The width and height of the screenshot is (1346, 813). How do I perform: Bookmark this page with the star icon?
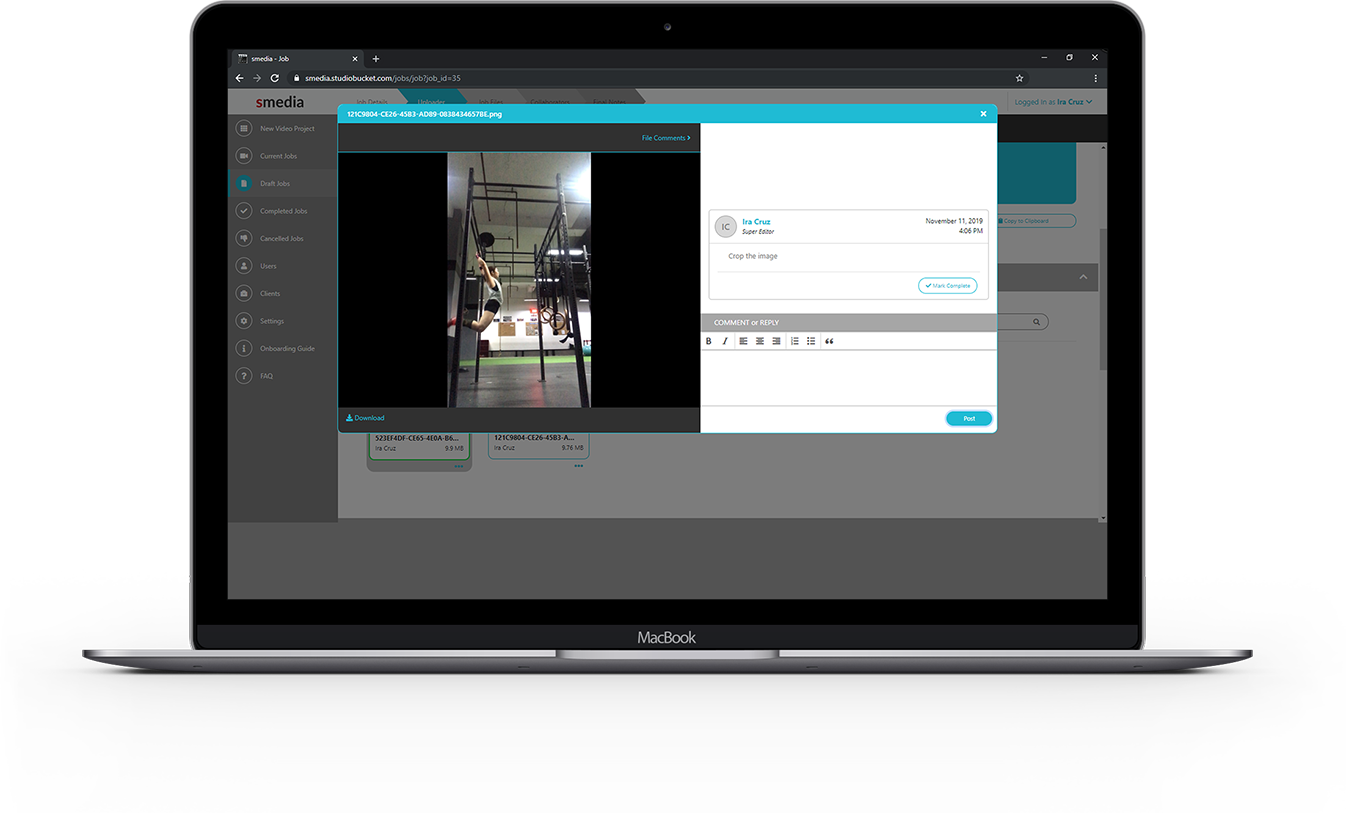click(x=1019, y=78)
